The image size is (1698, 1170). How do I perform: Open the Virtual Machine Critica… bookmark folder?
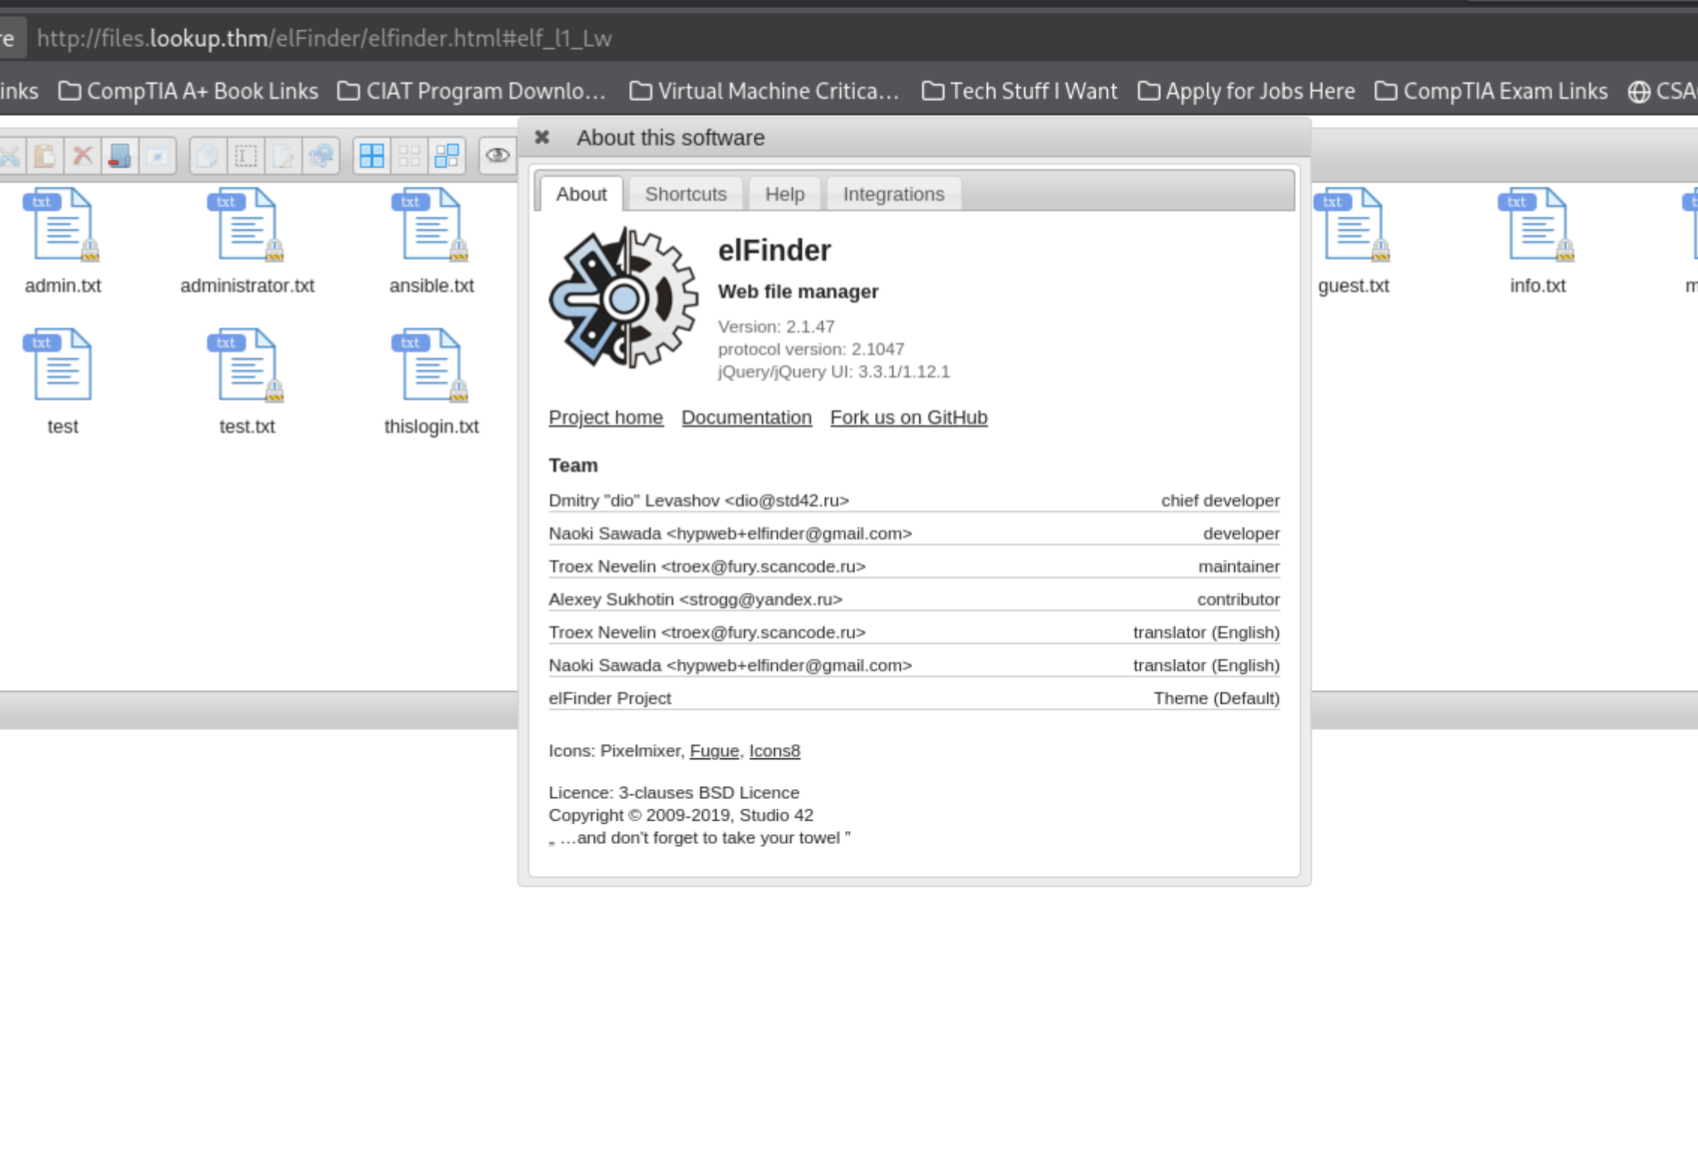click(764, 91)
